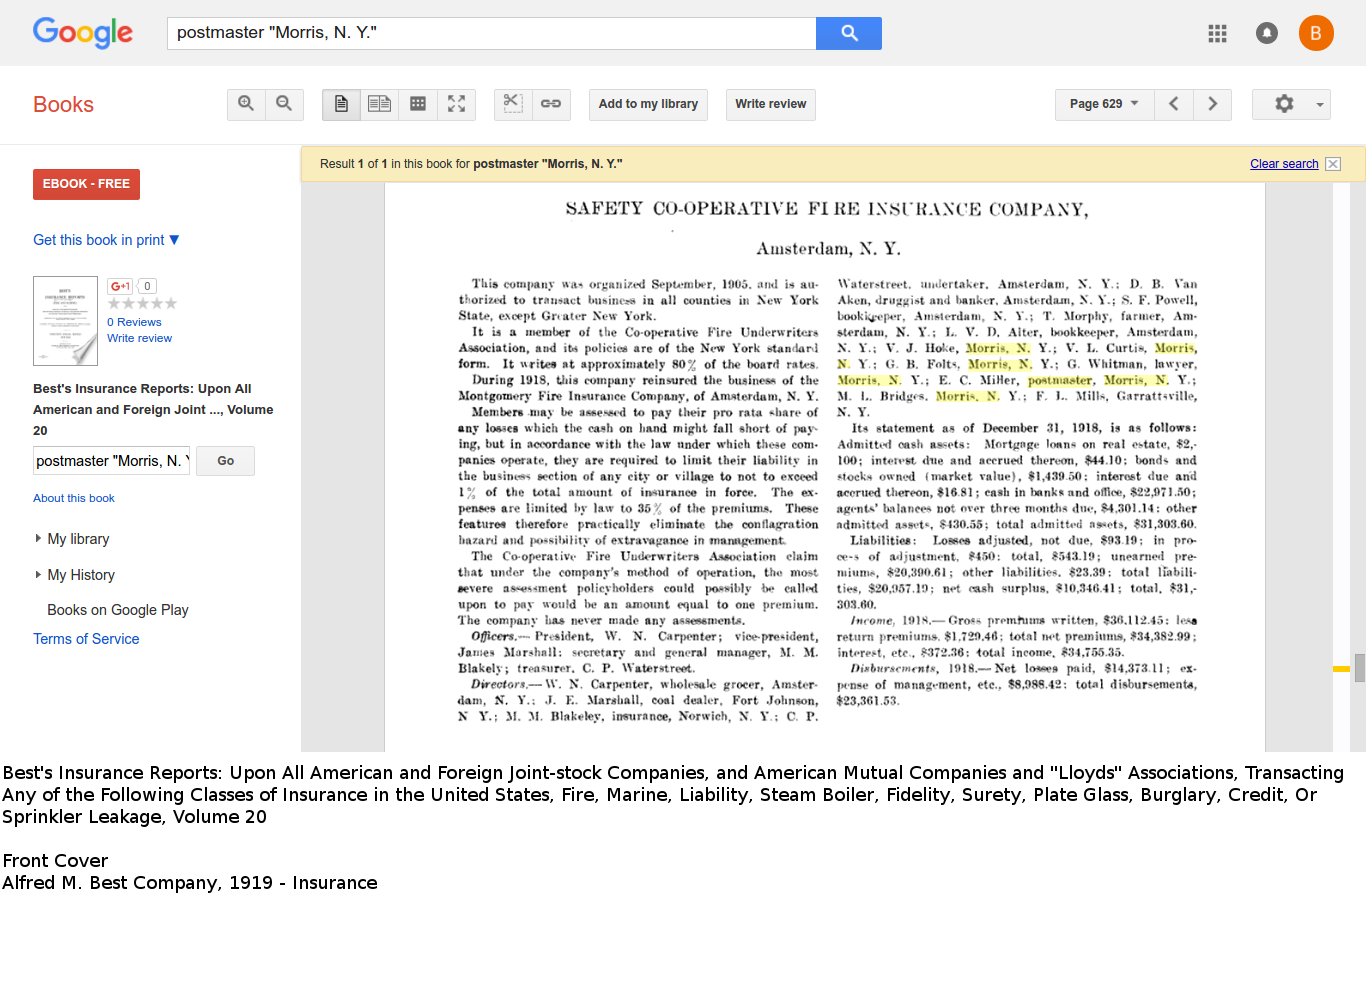This screenshot has width=1366, height=1000.
Task: Click the Amsterdam, N. Y. heading
Action: click(828, 249)
